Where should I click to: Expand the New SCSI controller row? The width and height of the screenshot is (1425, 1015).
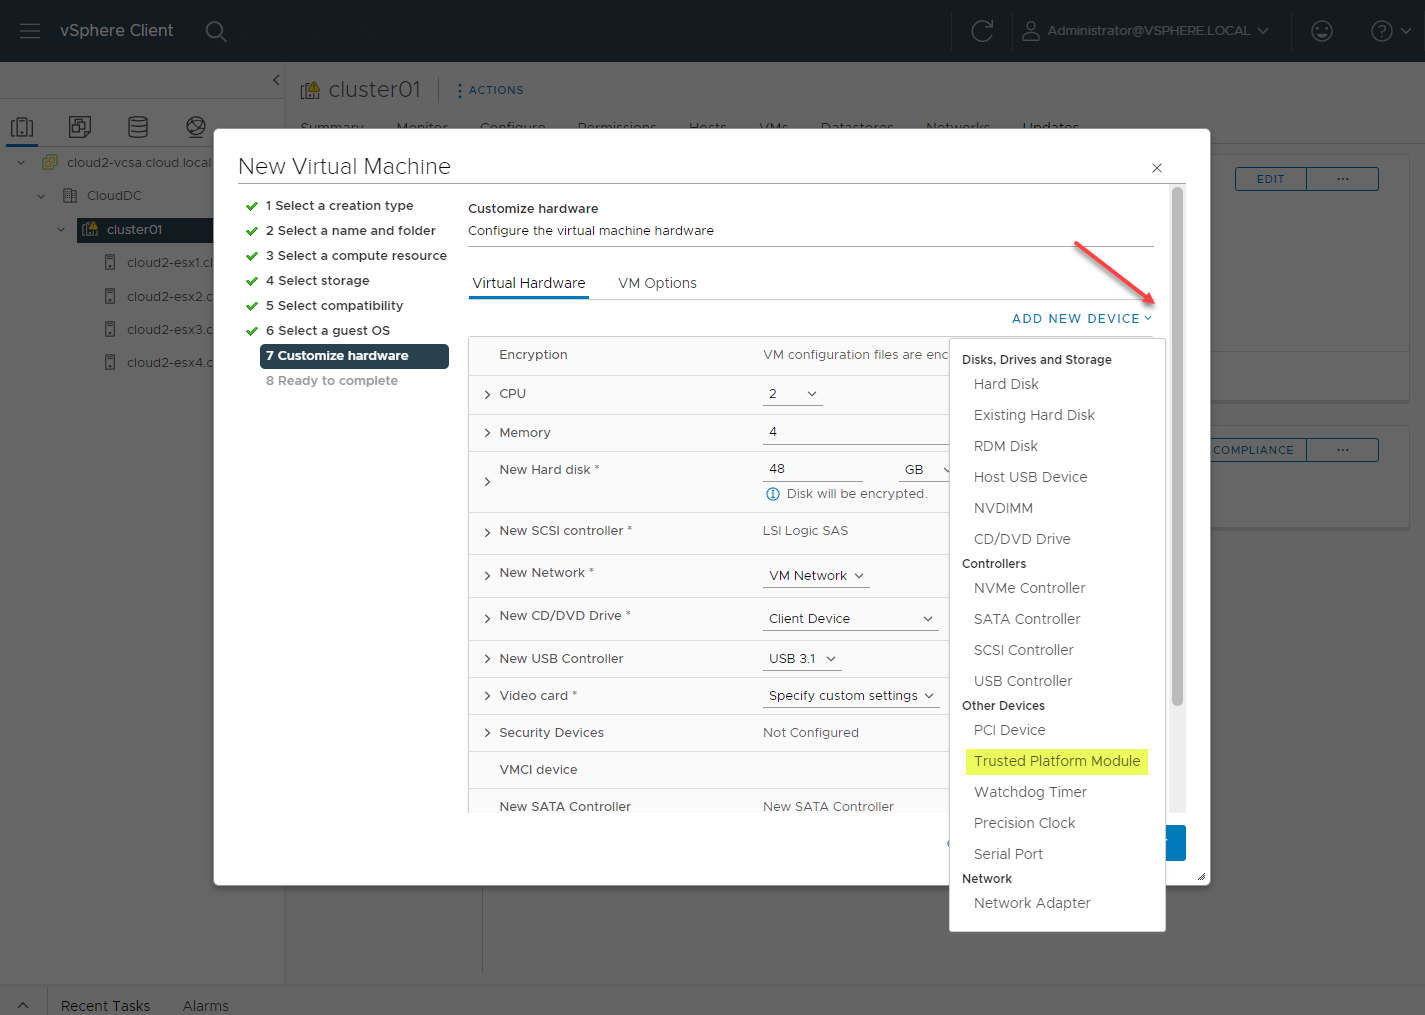point(487,532)
